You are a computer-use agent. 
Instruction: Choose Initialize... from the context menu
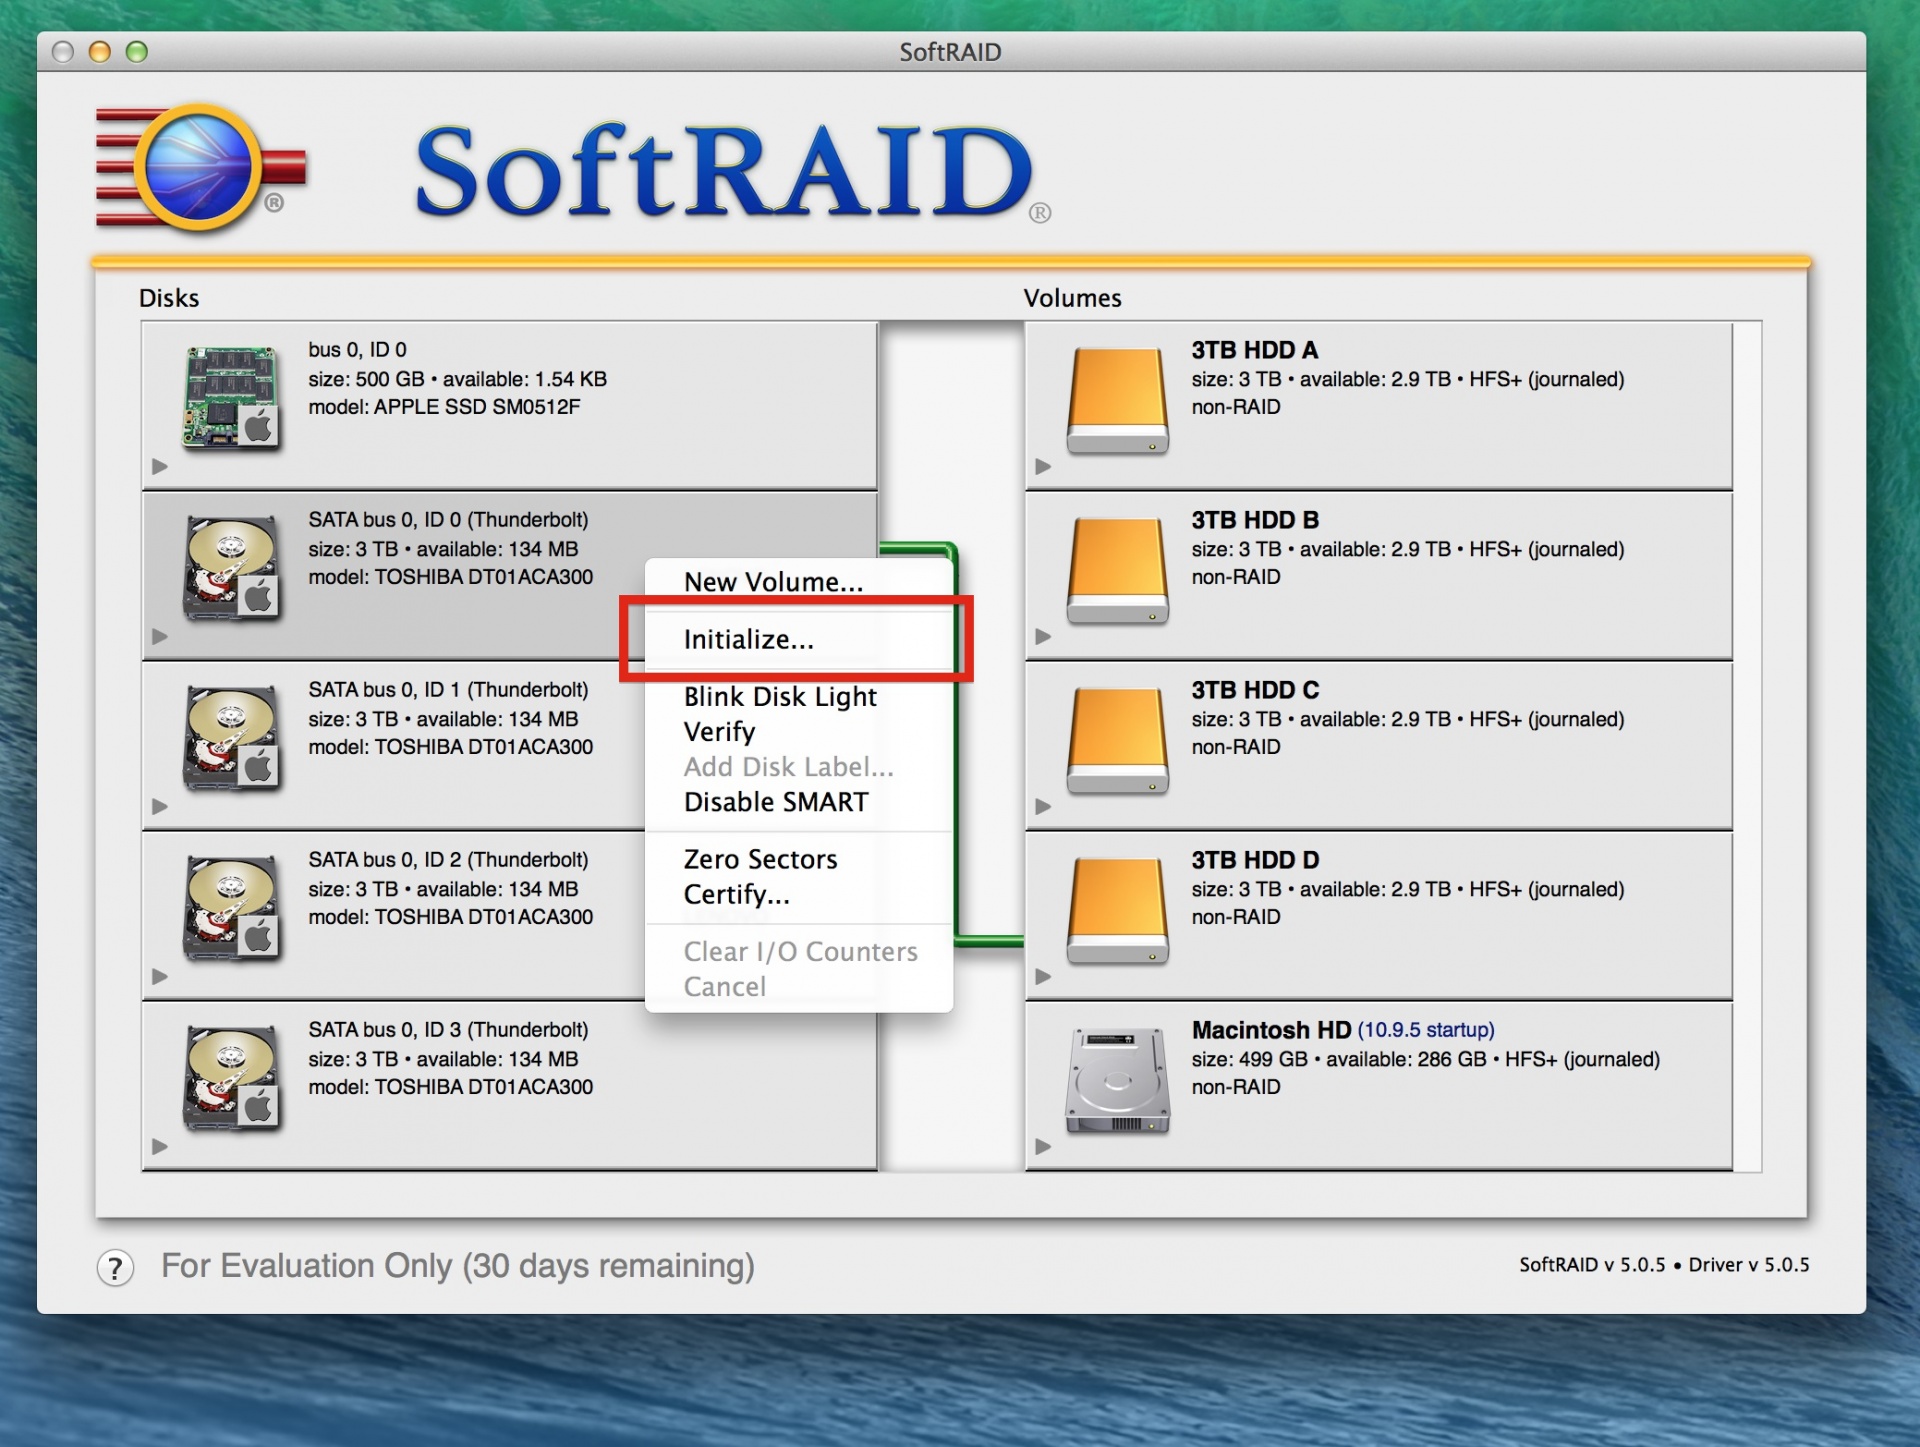point(749,640)
